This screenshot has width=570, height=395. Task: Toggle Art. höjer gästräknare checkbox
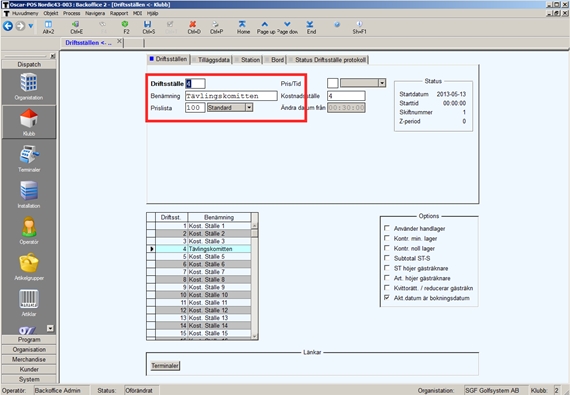387,278
